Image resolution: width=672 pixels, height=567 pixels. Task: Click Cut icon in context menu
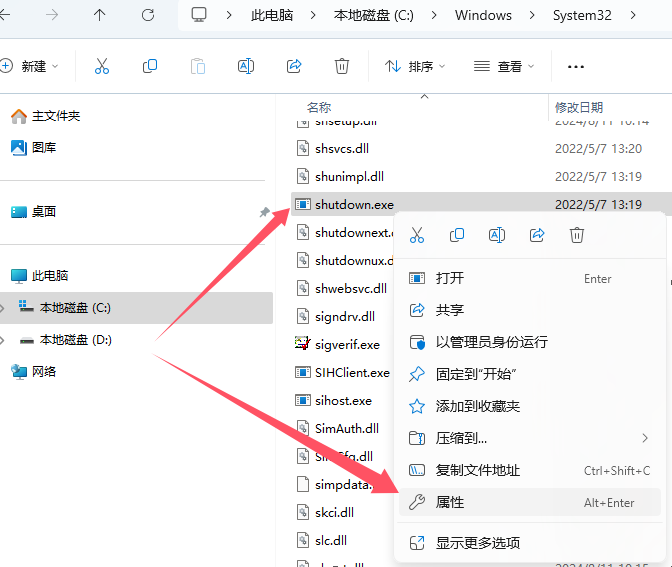417,235
